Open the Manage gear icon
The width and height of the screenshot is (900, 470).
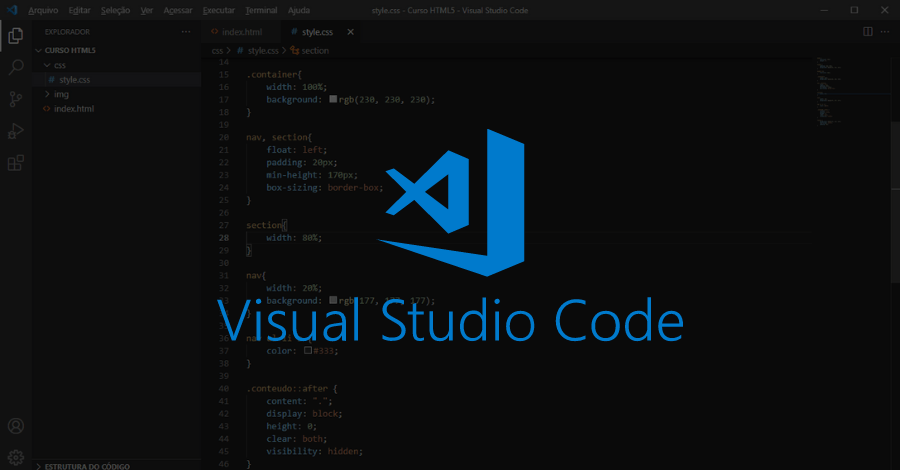[15, 457]
